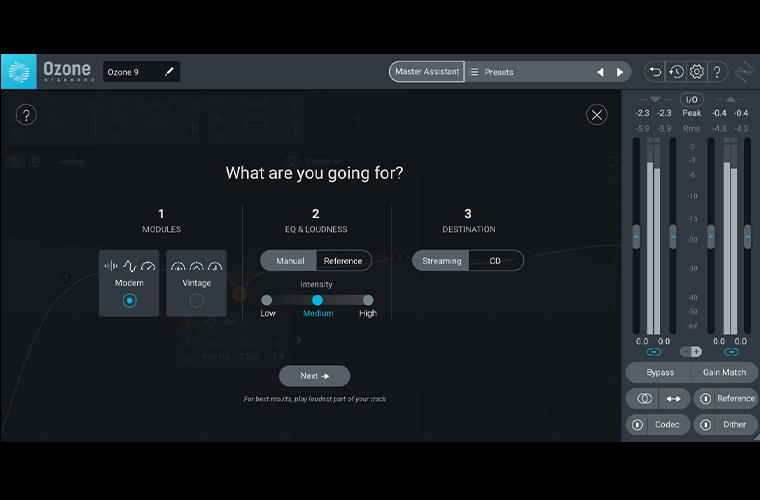The height and width of the screenshot is (500, 760).
Task: Toggle the mono sum circles icon
Action: 644,398
